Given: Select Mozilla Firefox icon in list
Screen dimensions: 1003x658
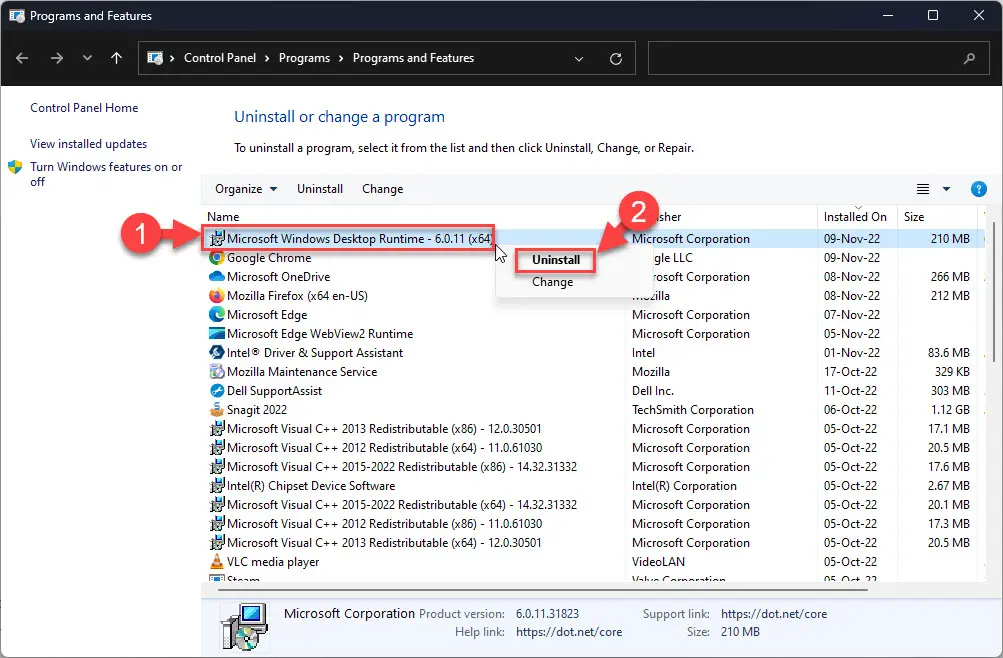Looking at the screenshot, I should tap(217, 296).
